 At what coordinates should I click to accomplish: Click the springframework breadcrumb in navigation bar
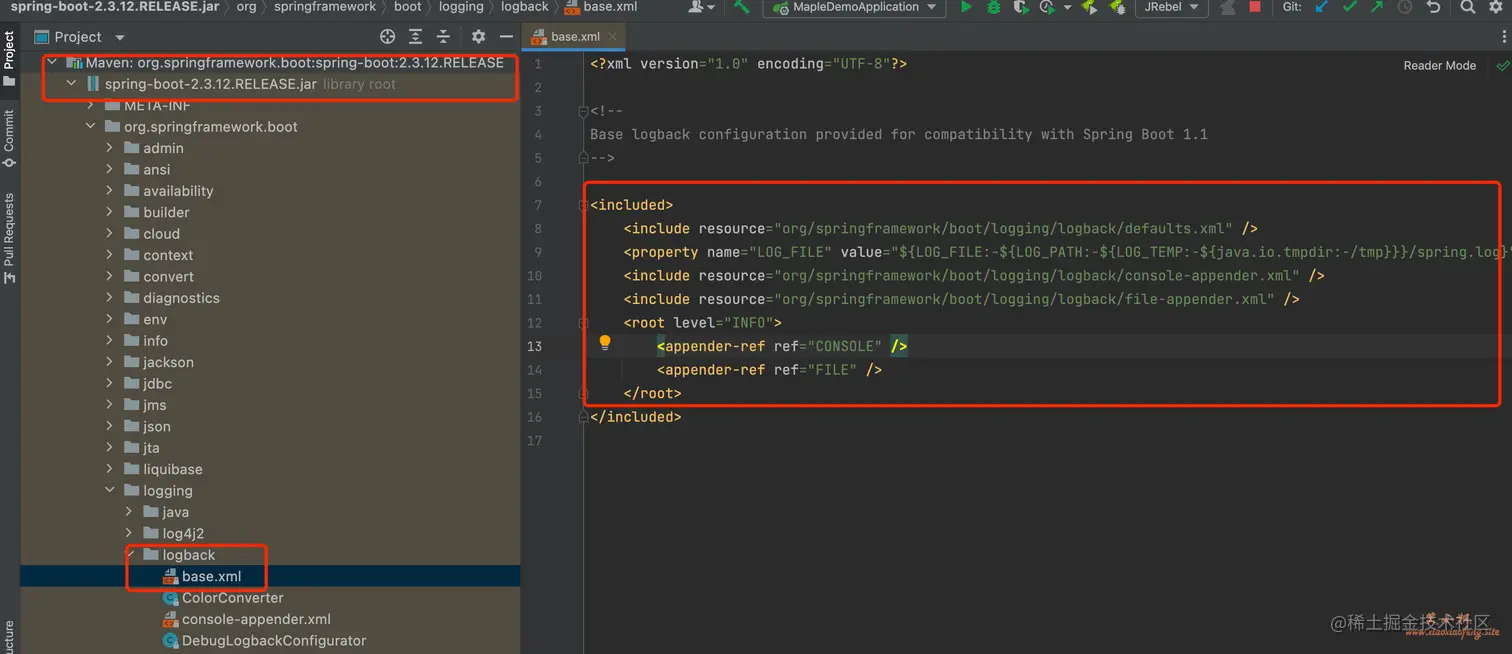point(325,7)
